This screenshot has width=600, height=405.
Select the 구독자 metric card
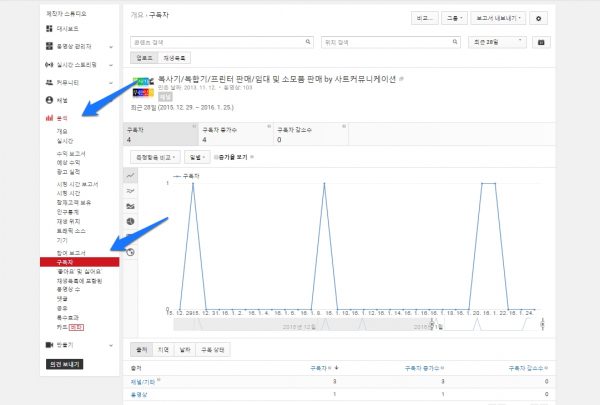(161, 134)
